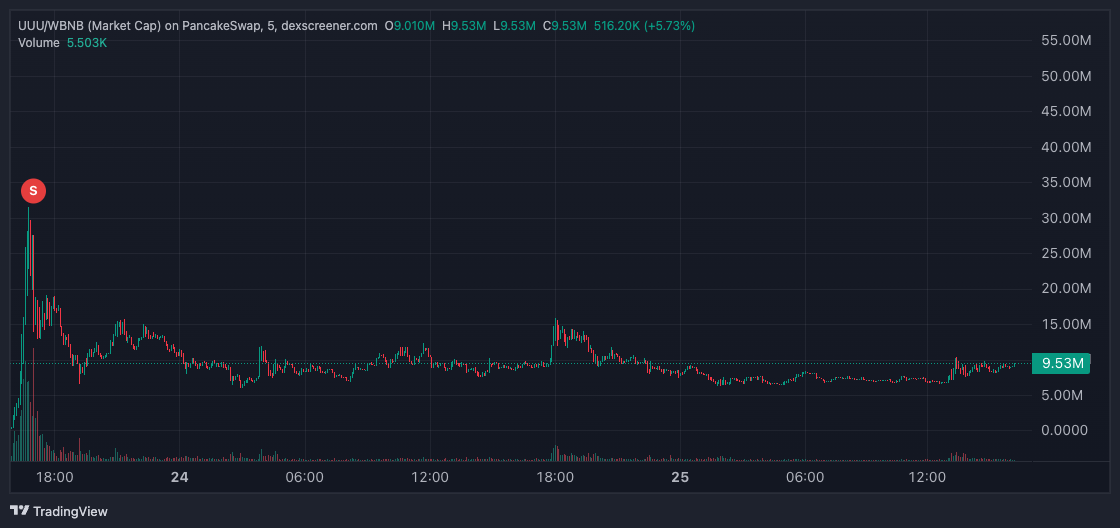
Task: Open the TradingView attribution link text
Action: 70,511
